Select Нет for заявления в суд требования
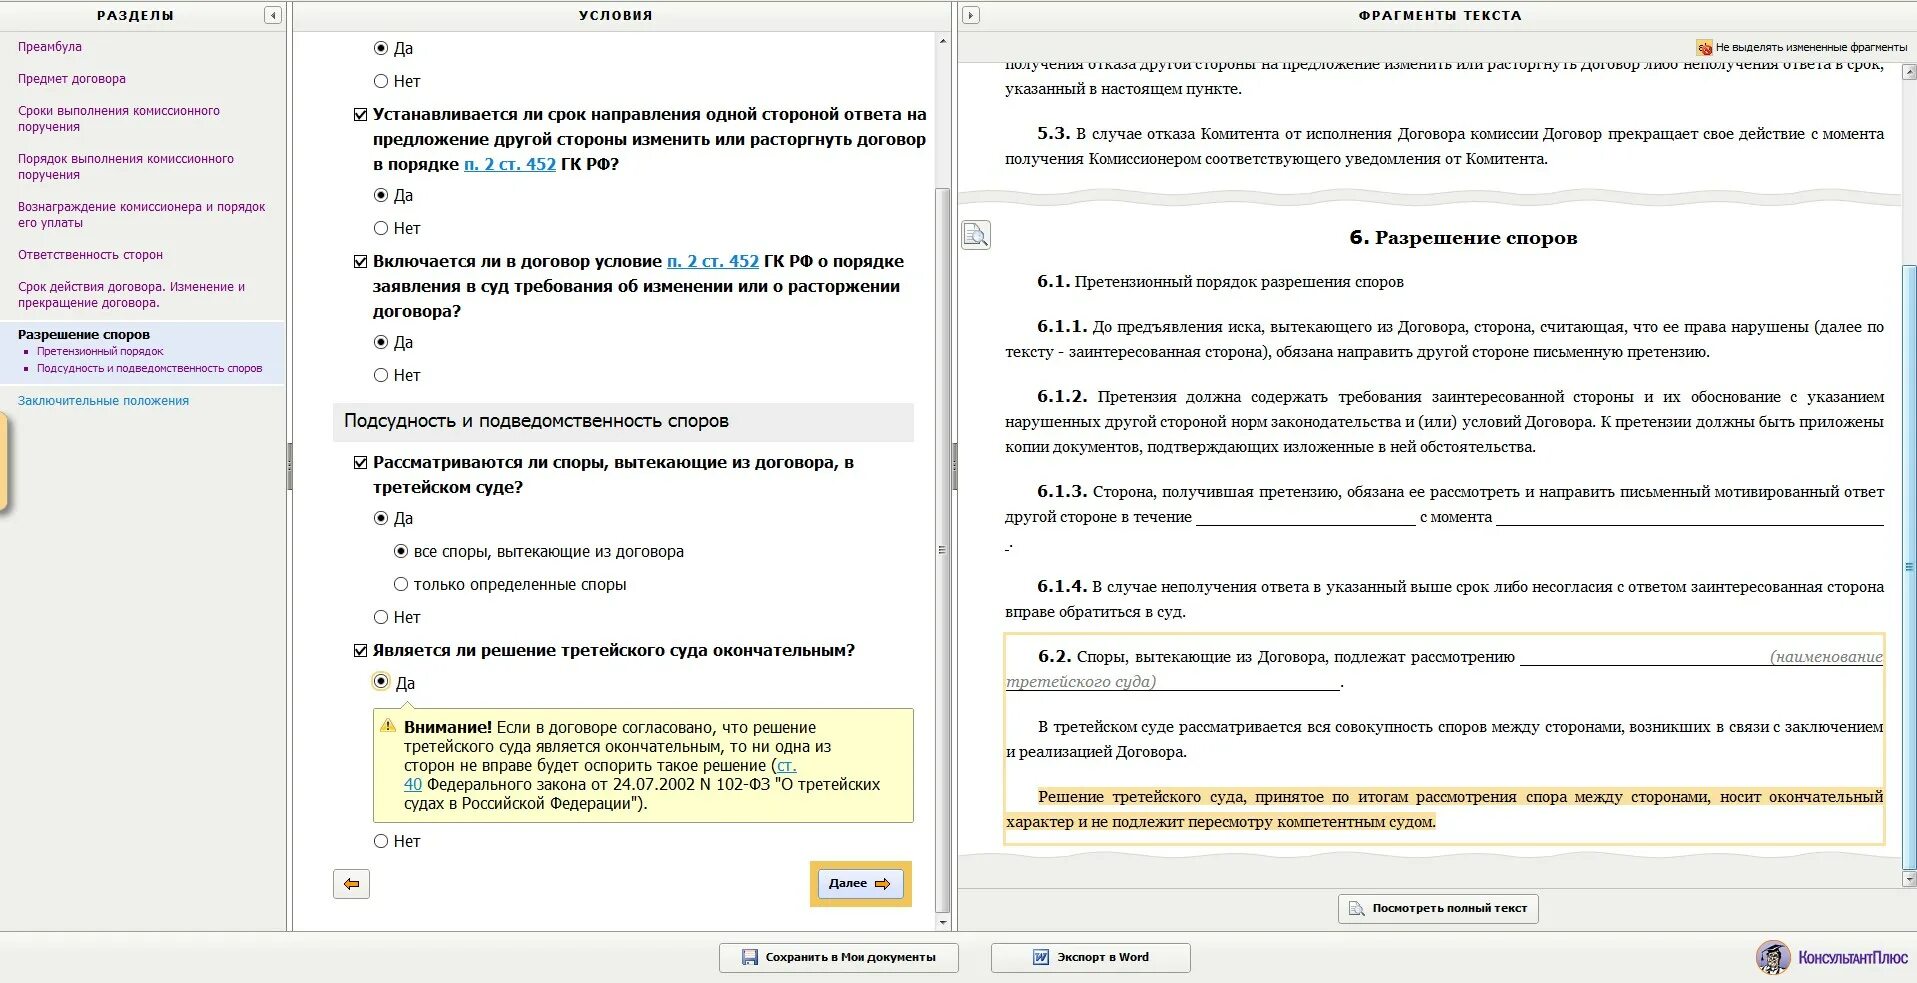This screenshot has height=983, width=1917. 381,375
